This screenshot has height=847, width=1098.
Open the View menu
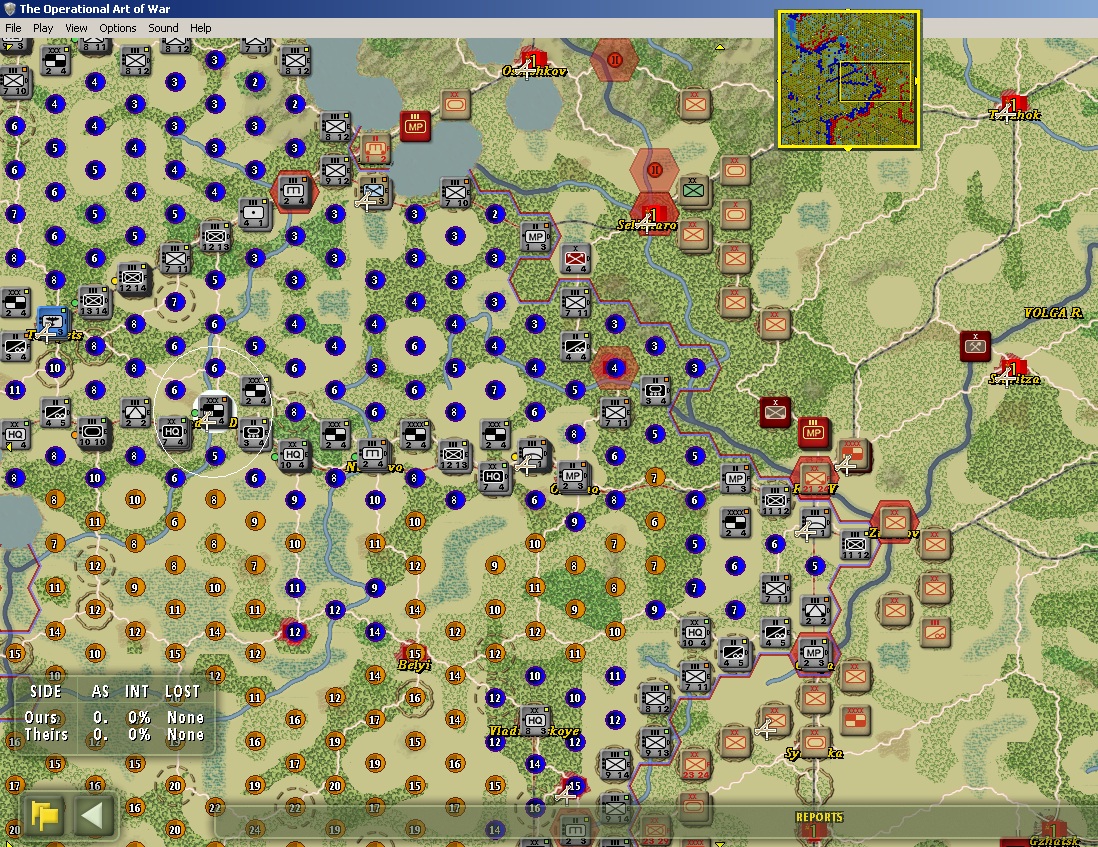click(76, 28)
